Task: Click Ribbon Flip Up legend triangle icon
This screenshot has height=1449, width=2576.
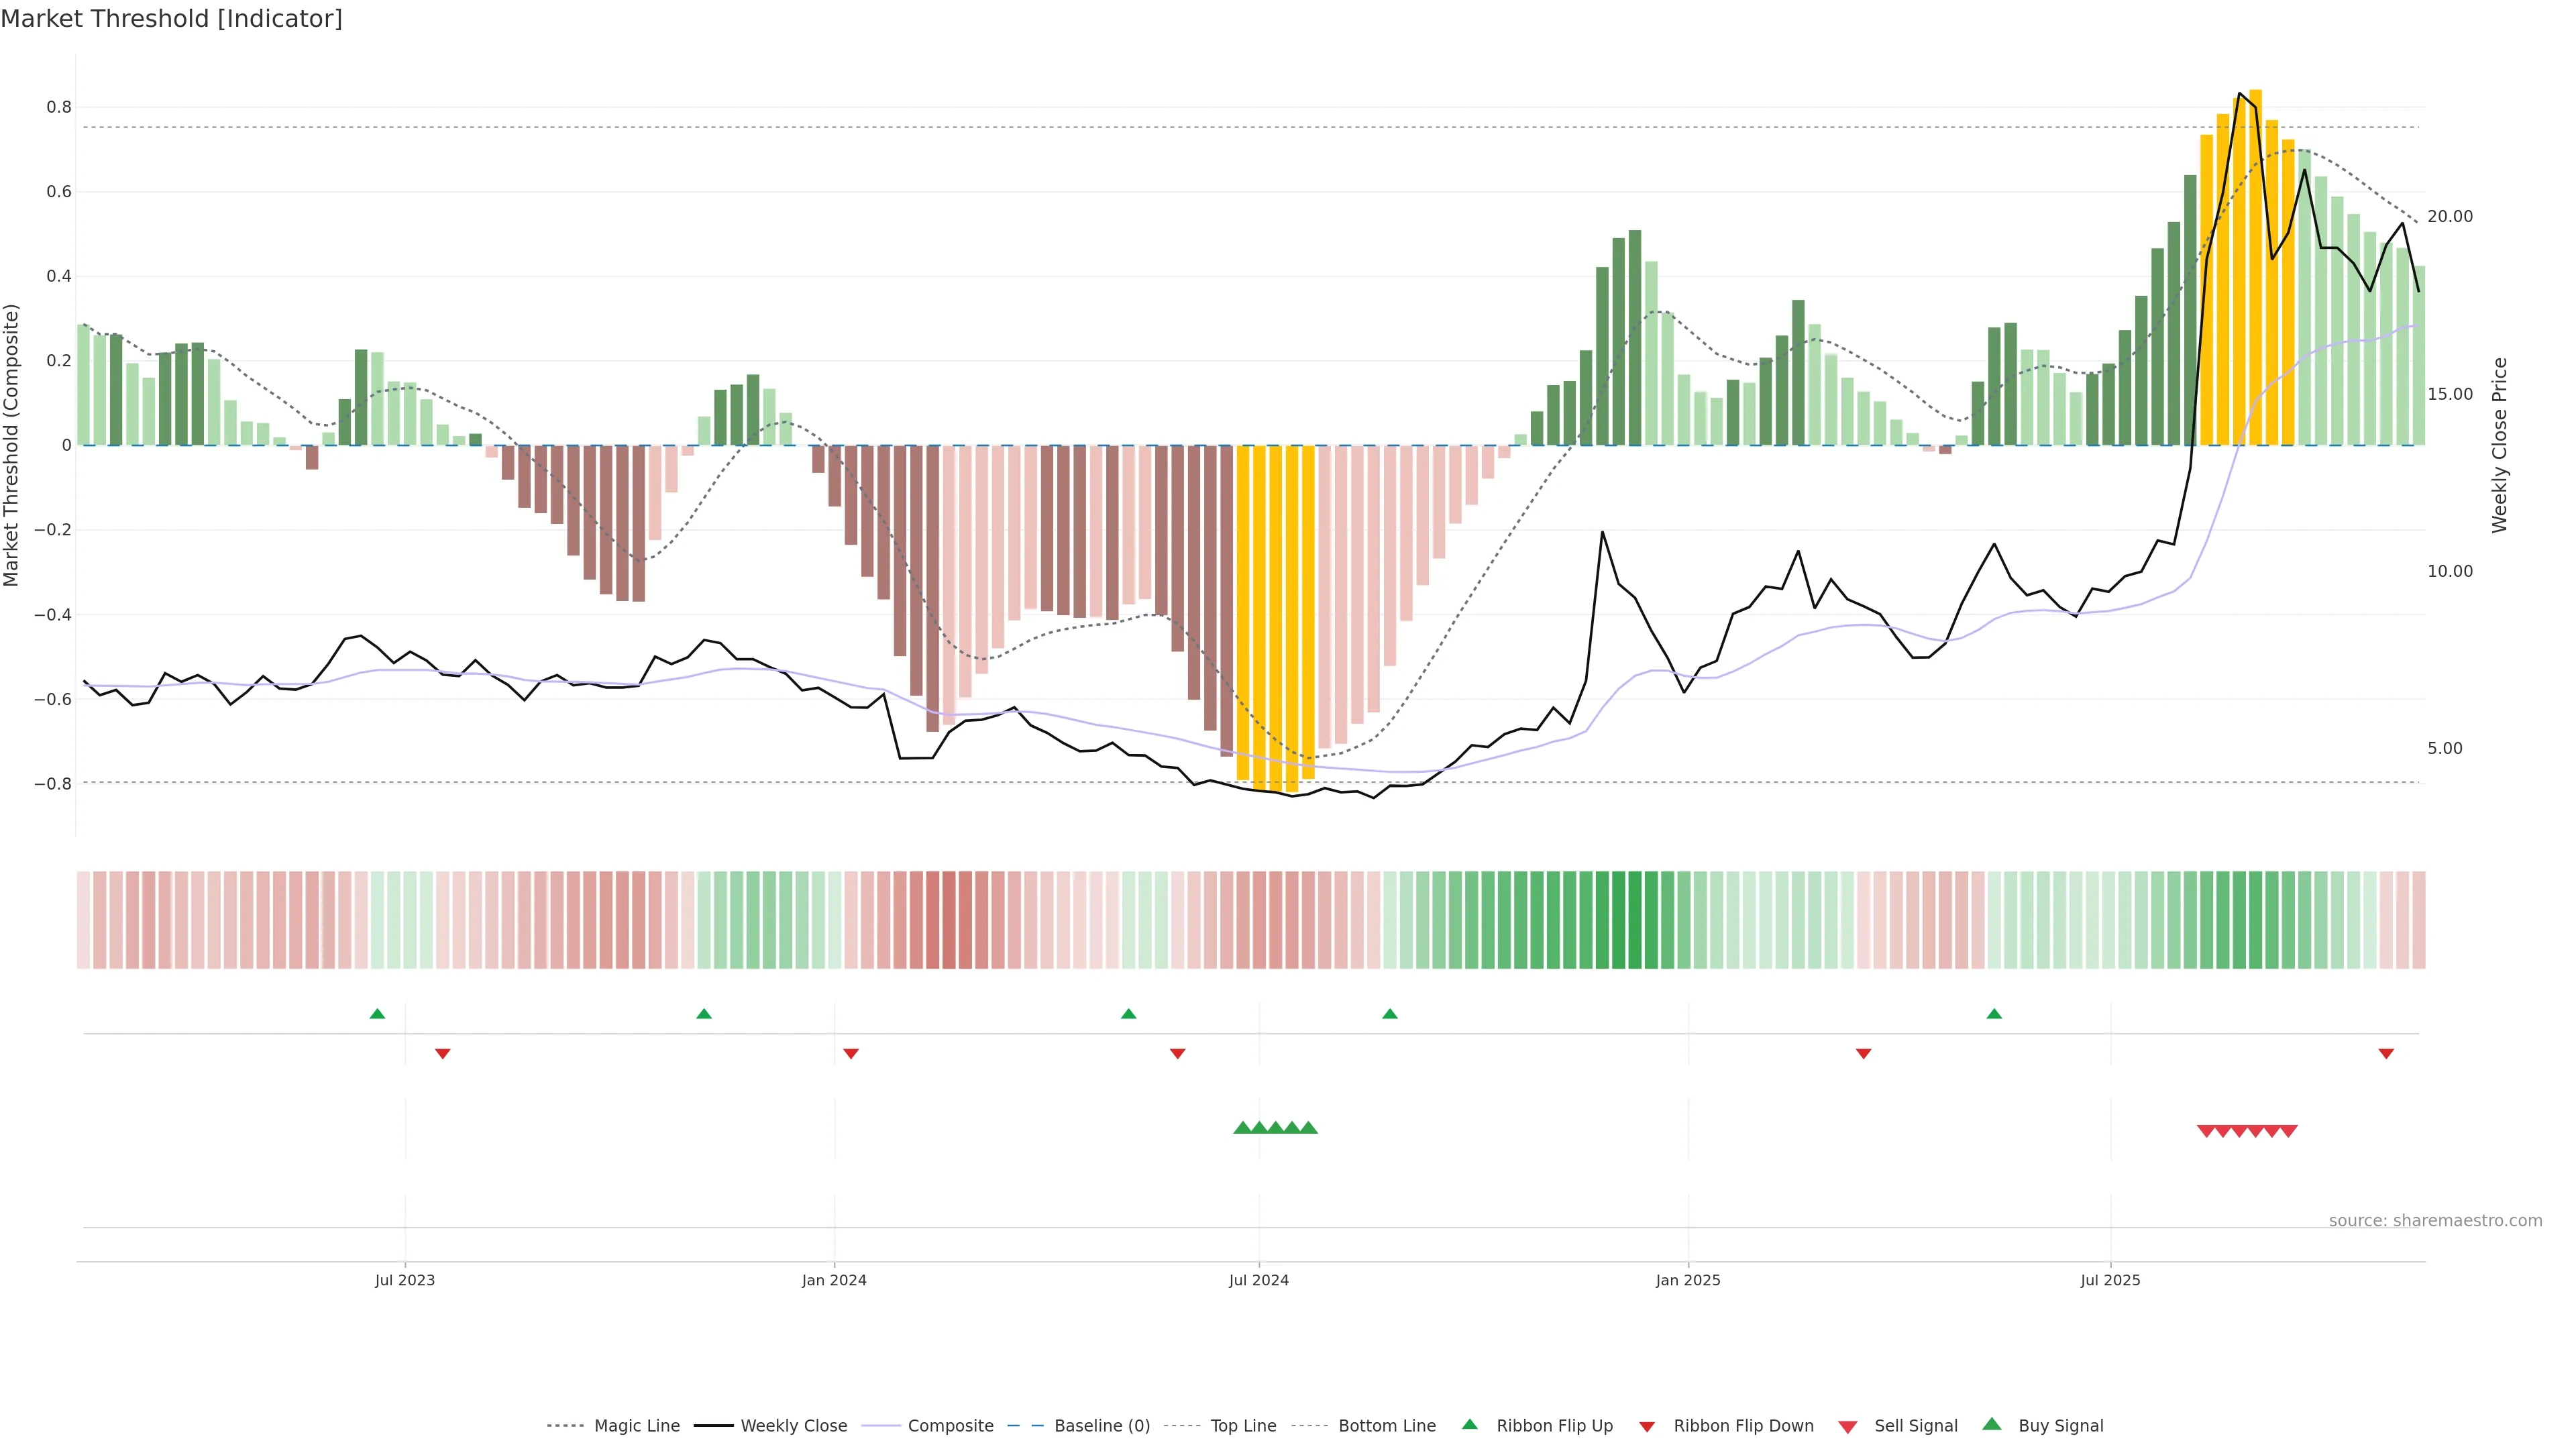Action: click(x=1469, y=1424)
